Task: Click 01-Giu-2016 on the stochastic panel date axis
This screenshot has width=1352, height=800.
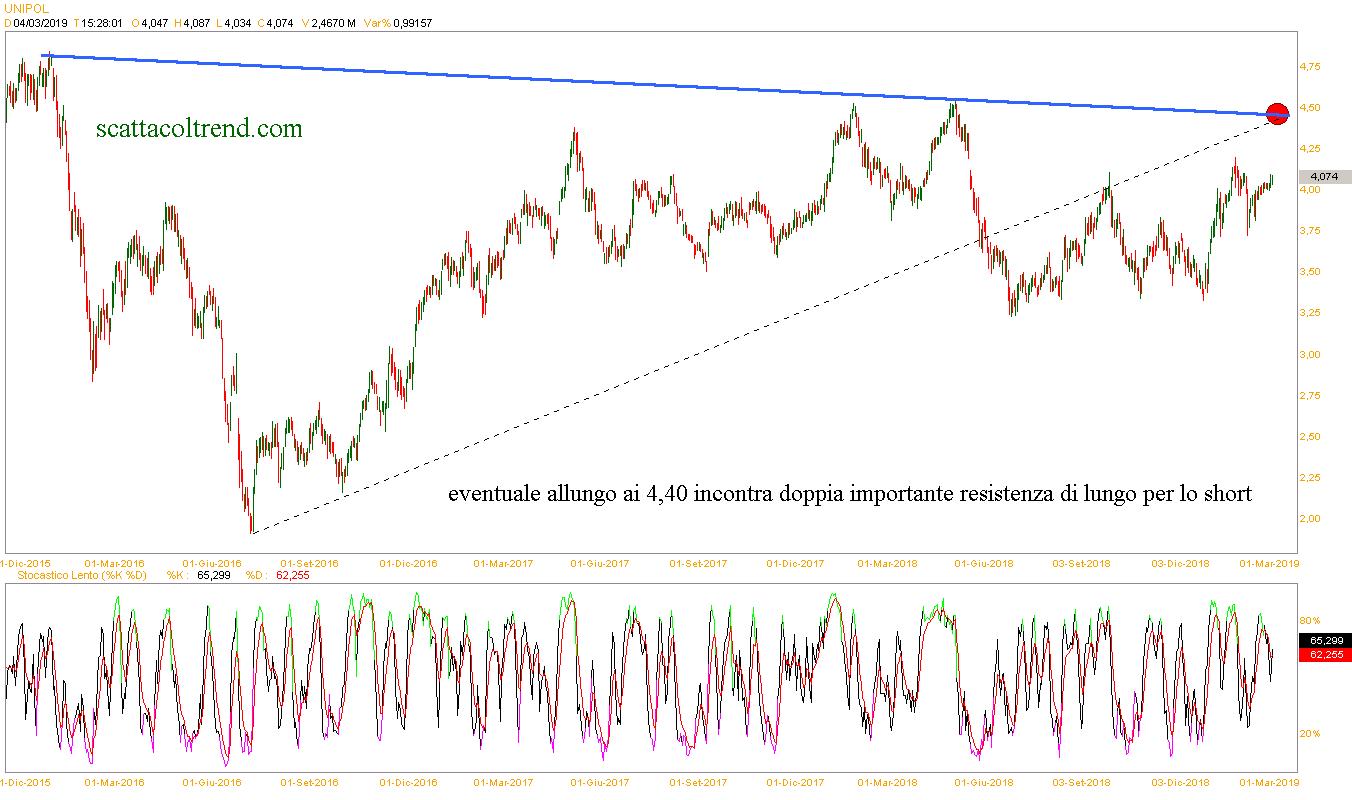Action: click(212, 783)
